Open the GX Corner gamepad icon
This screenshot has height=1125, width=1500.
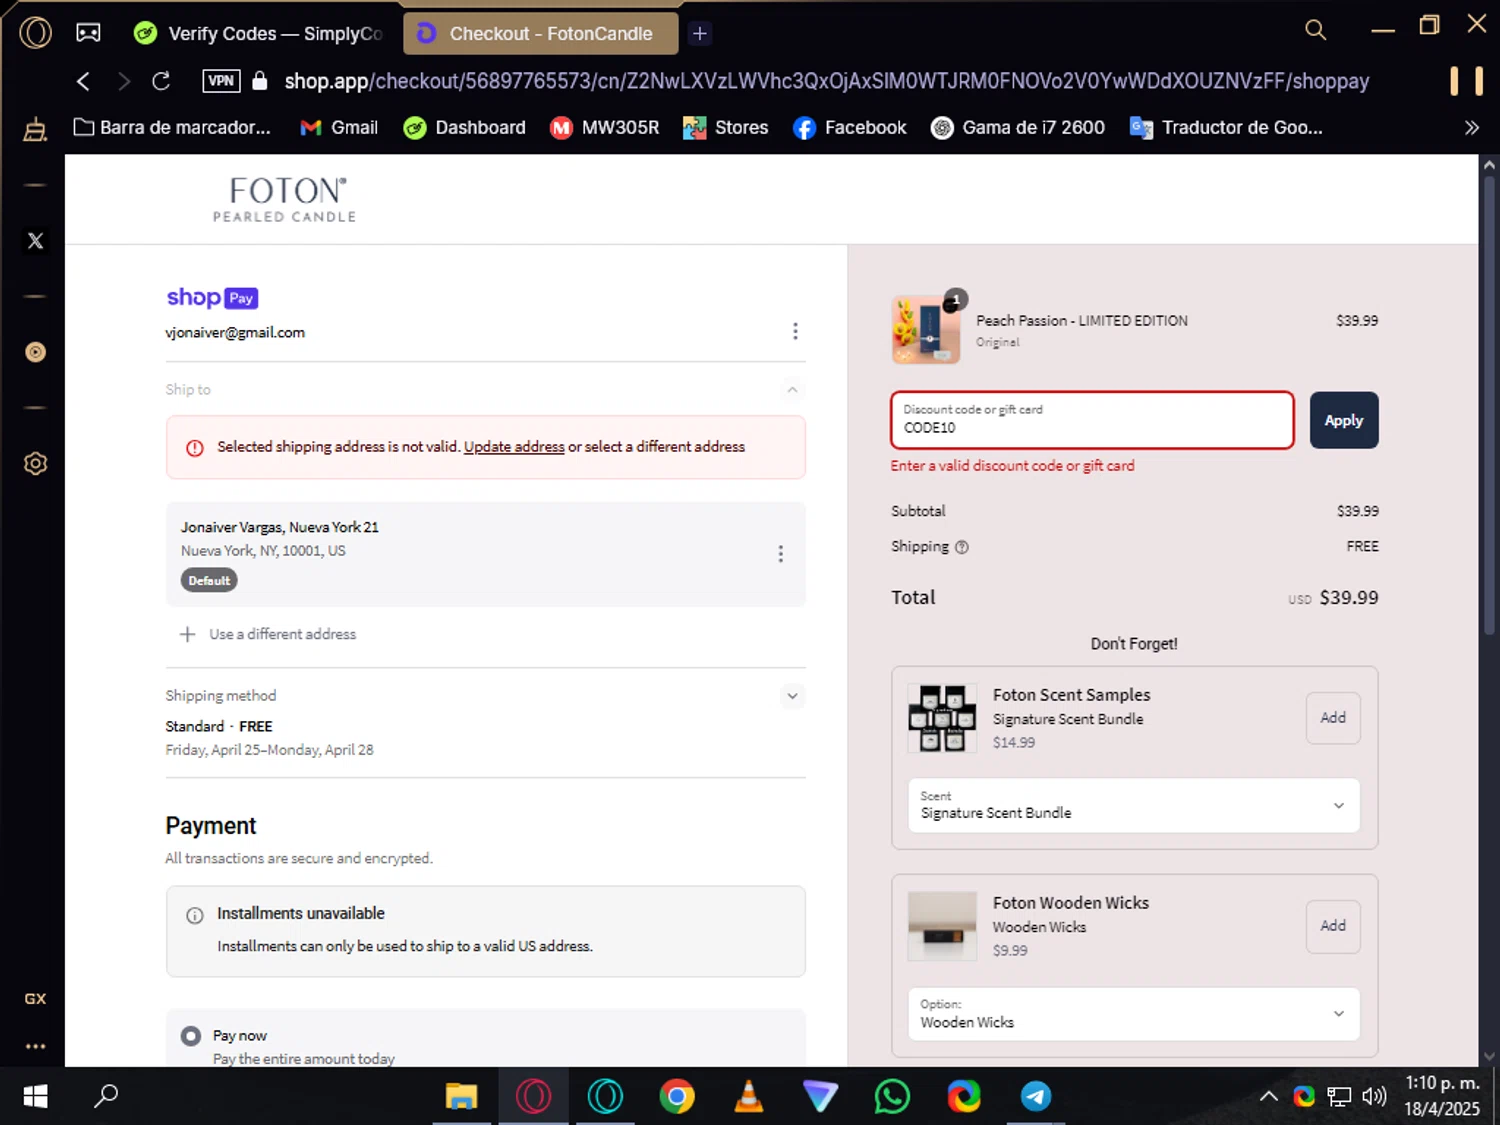[x=88, y=33]
